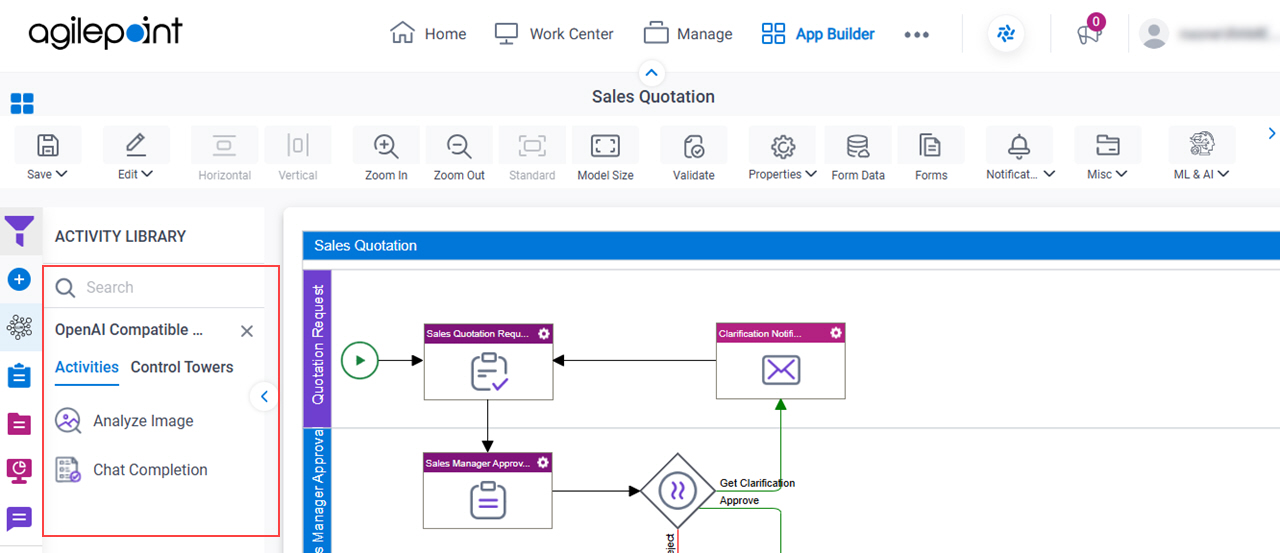Expand the Edit dropdown arrow
The image size is (1280, 553).
pos(148,174)
